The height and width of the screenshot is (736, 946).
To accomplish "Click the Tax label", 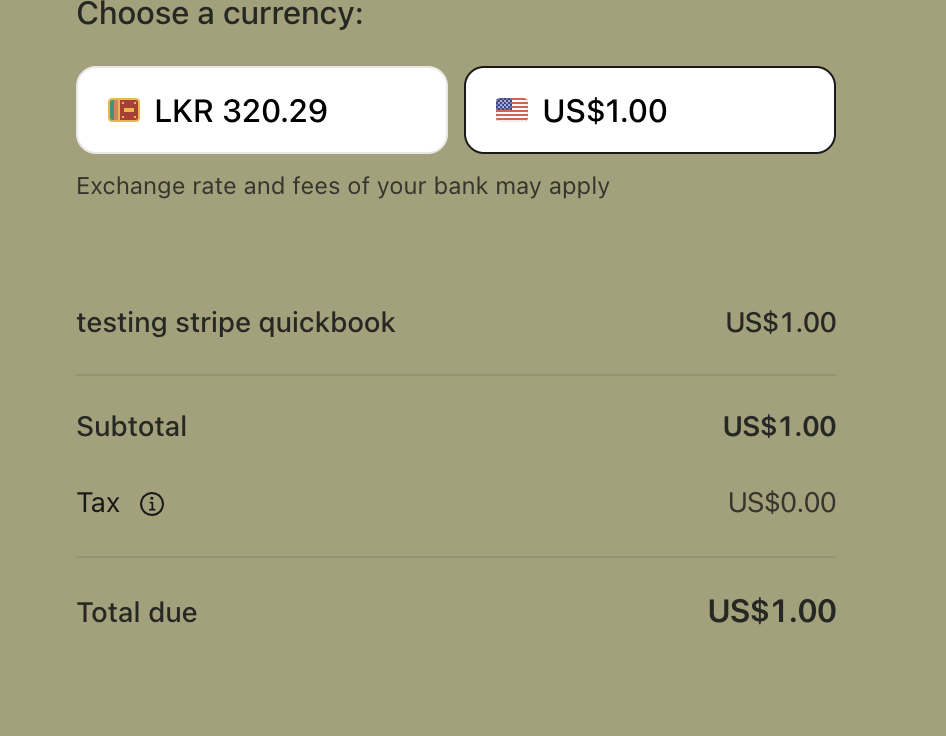I will pyautogui.click(x=98, y=503).
